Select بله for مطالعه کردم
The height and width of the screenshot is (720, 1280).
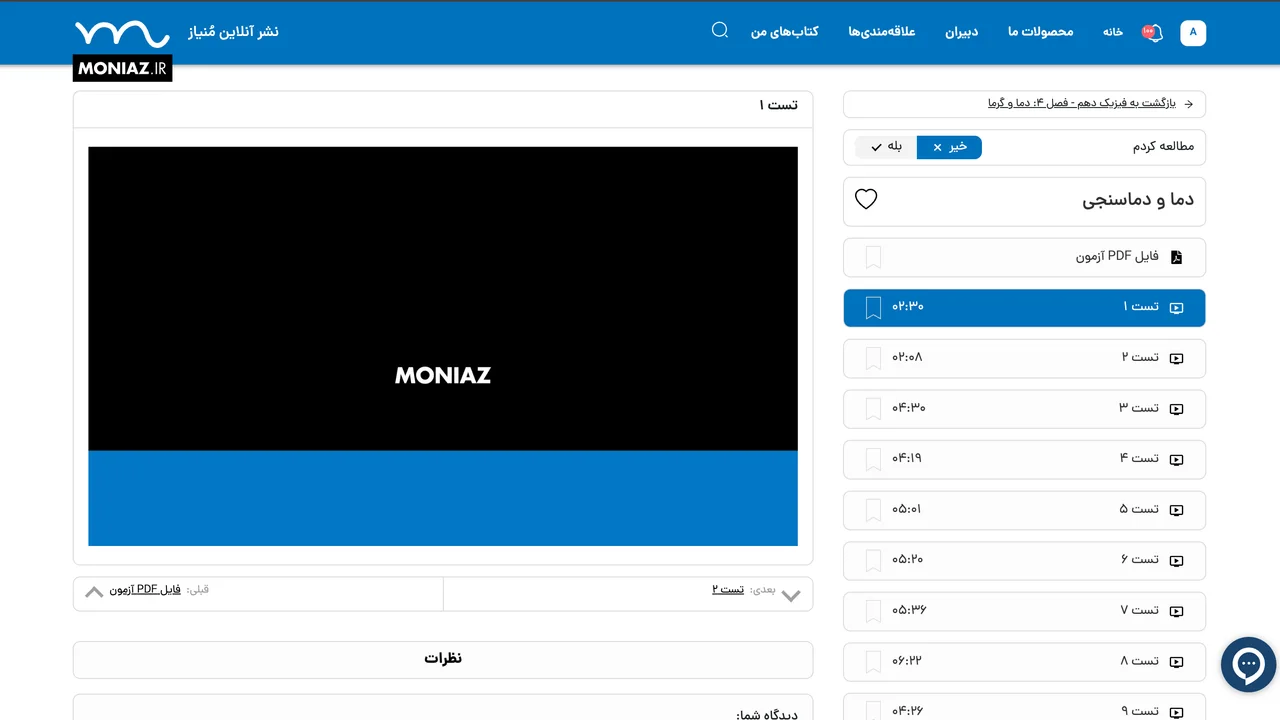point(886,147)
